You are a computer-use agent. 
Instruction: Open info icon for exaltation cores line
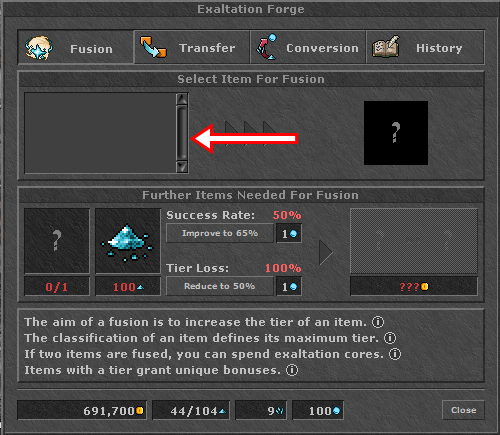point(395,354)
